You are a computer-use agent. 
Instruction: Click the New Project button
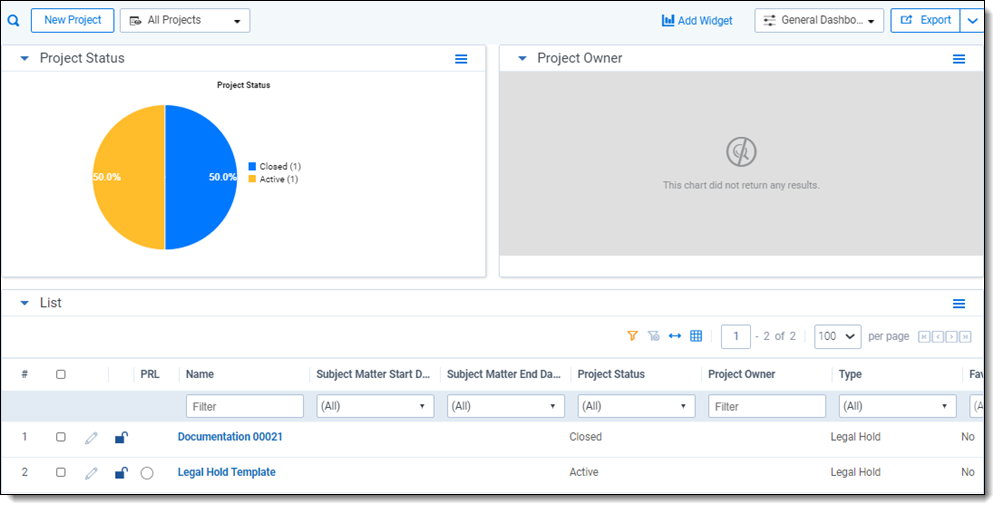click(x=72, y=20)
